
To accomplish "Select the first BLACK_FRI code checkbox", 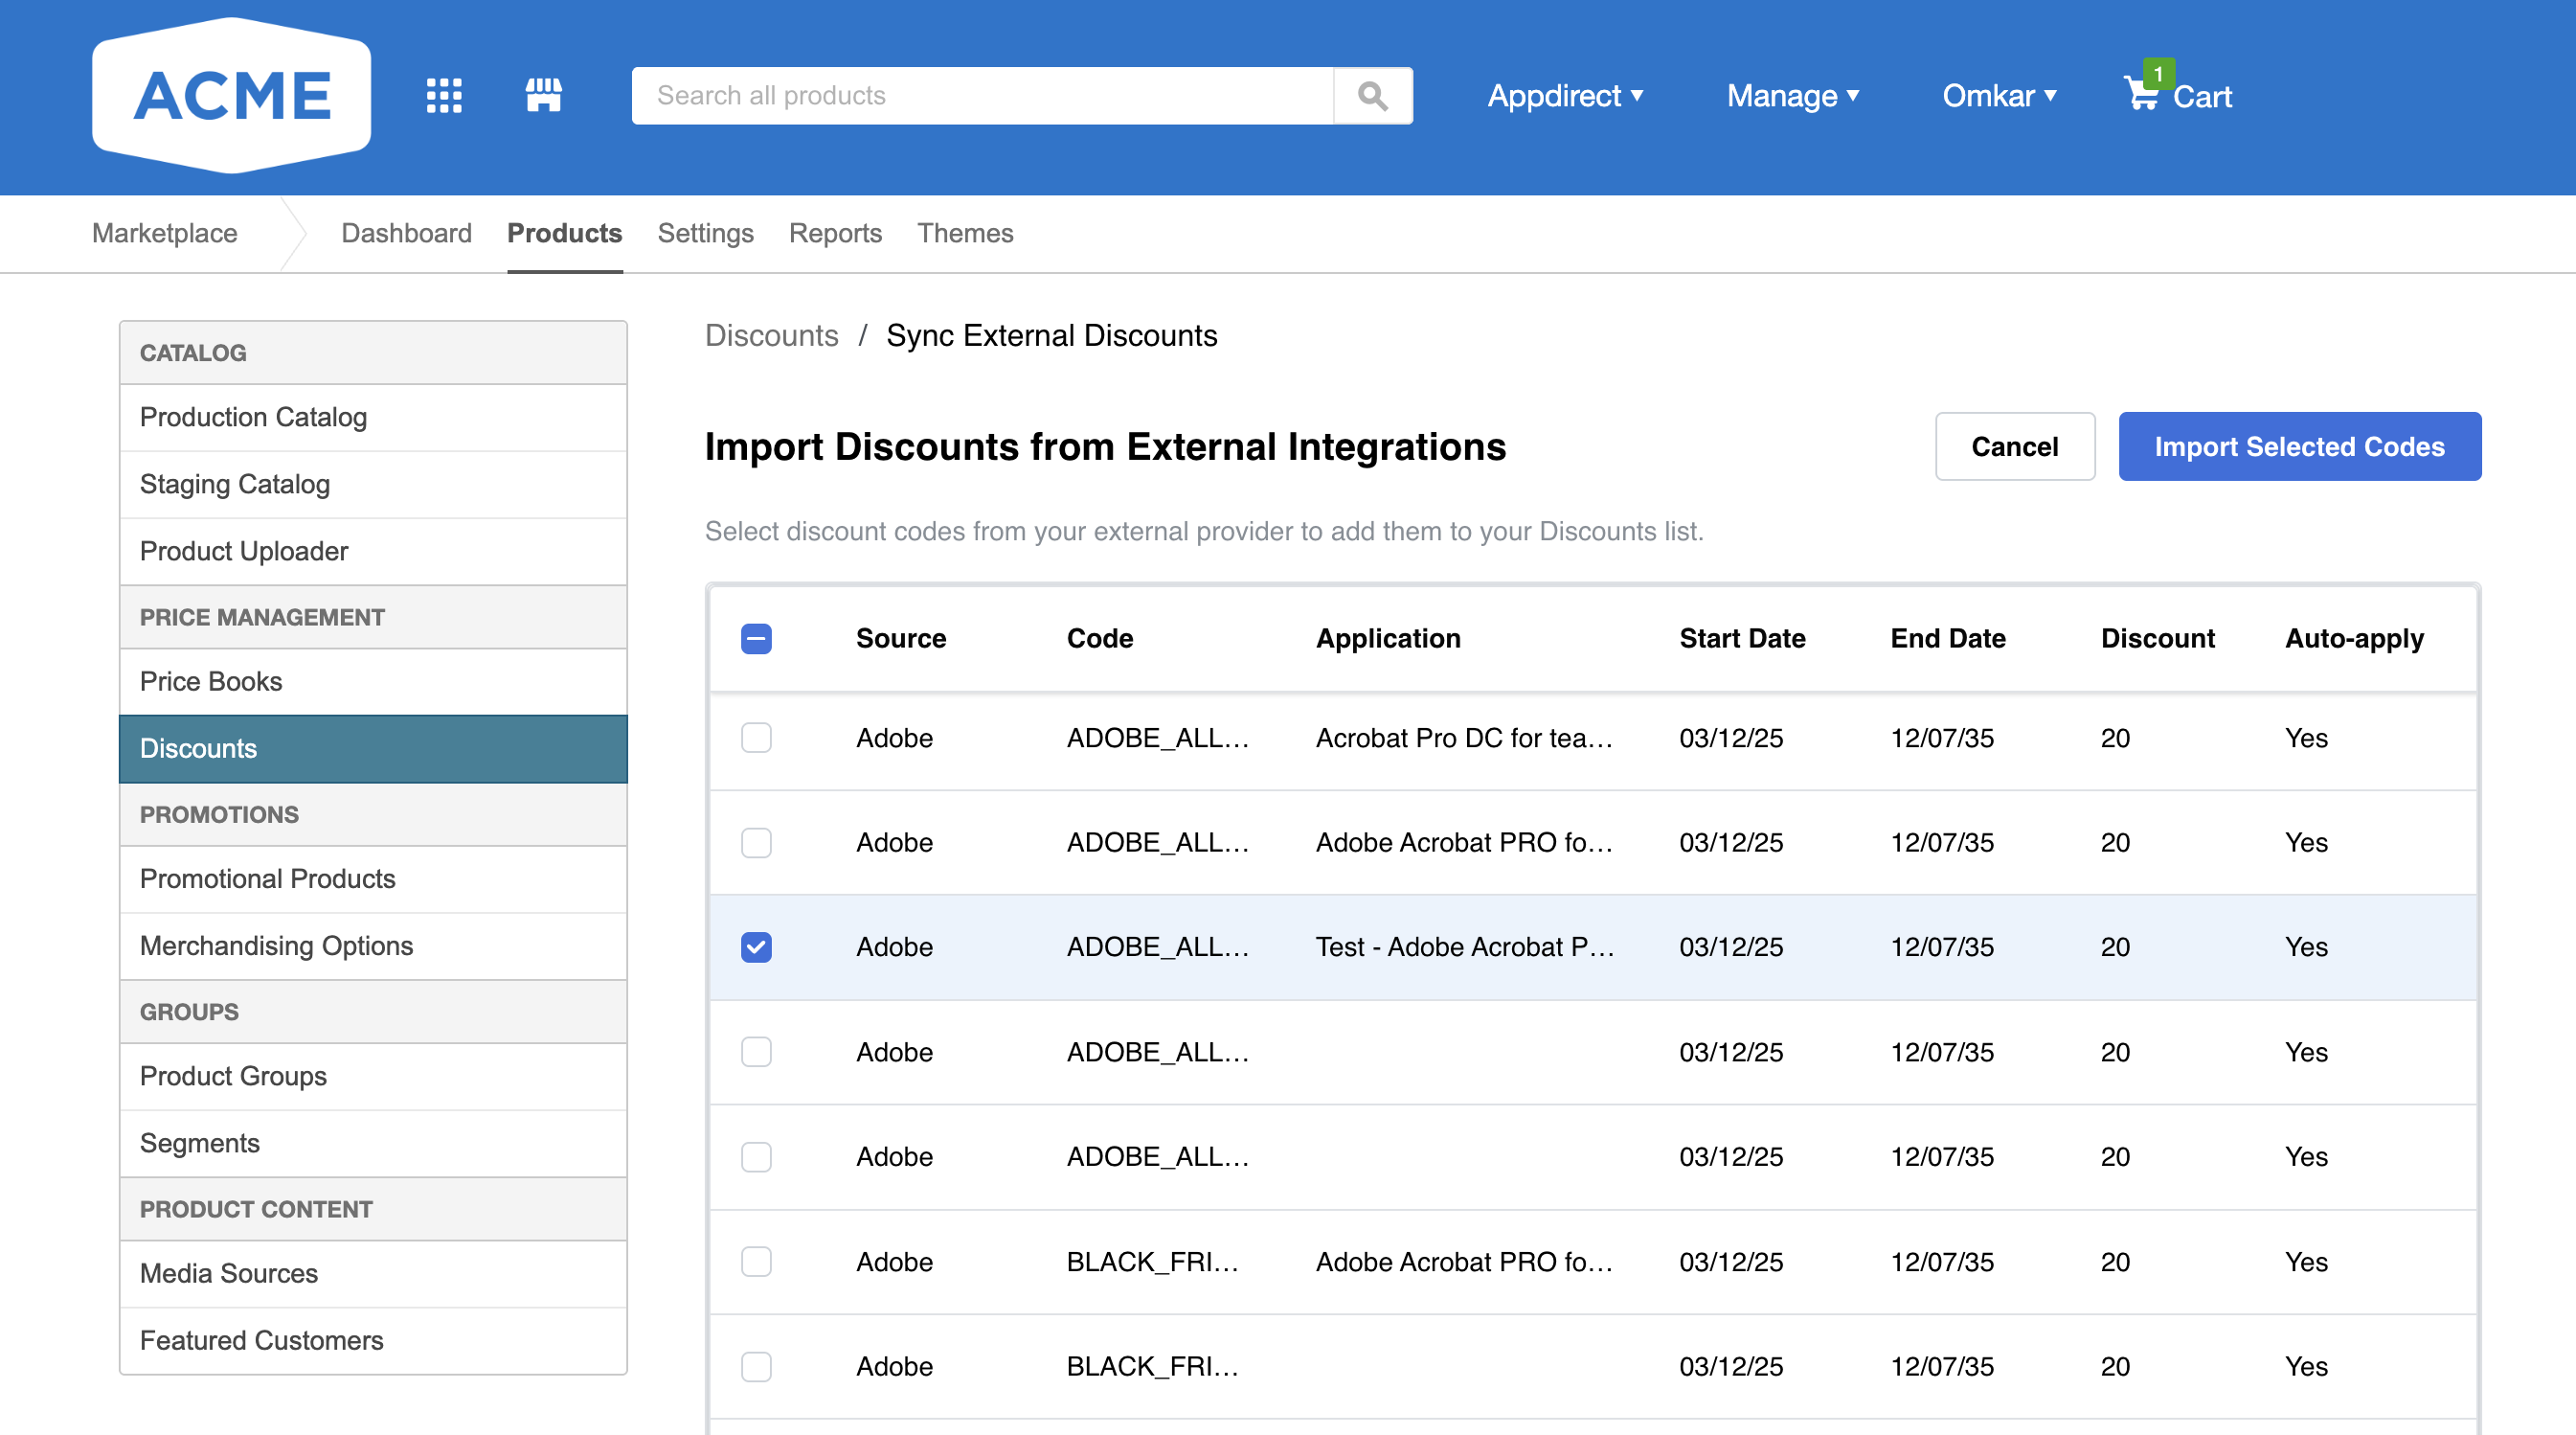I will 756,1262.
